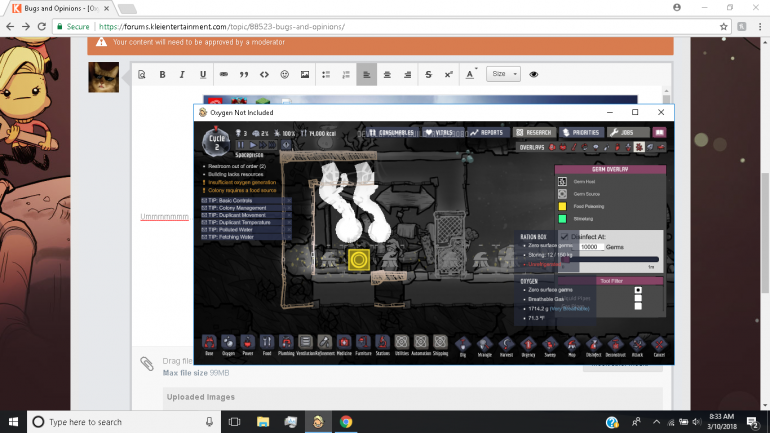Toggle the red alert button near speed controls
770x433 pixels.
coord(286,145)
